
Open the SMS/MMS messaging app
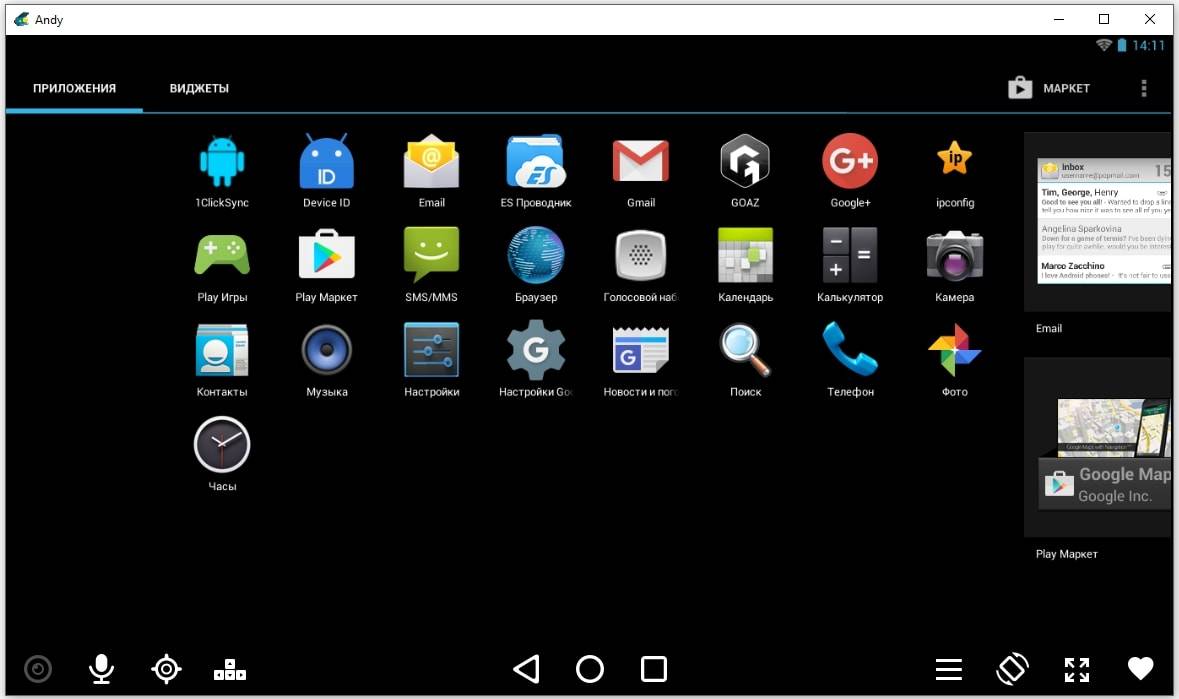pyautogui.click(x=432, y=256)
